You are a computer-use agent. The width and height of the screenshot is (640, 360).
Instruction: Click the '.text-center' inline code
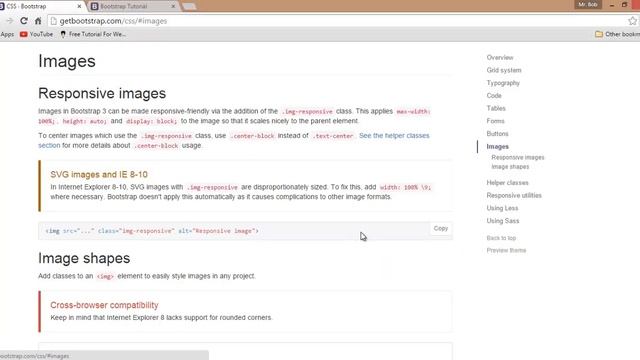333,136
